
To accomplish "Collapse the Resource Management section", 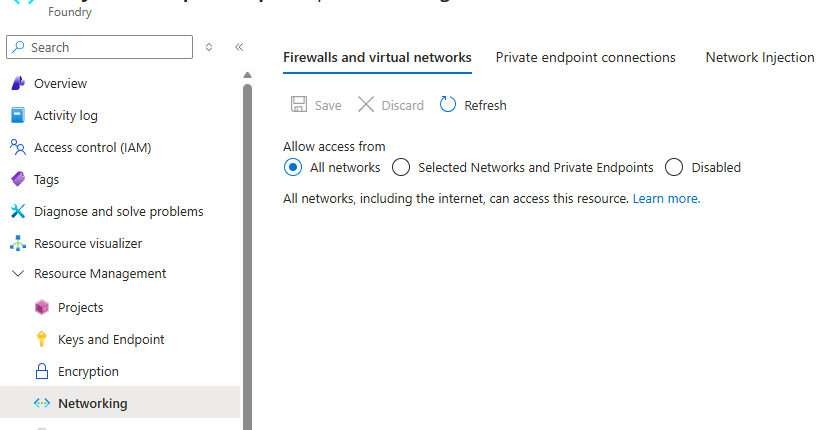I will [17, 274].
